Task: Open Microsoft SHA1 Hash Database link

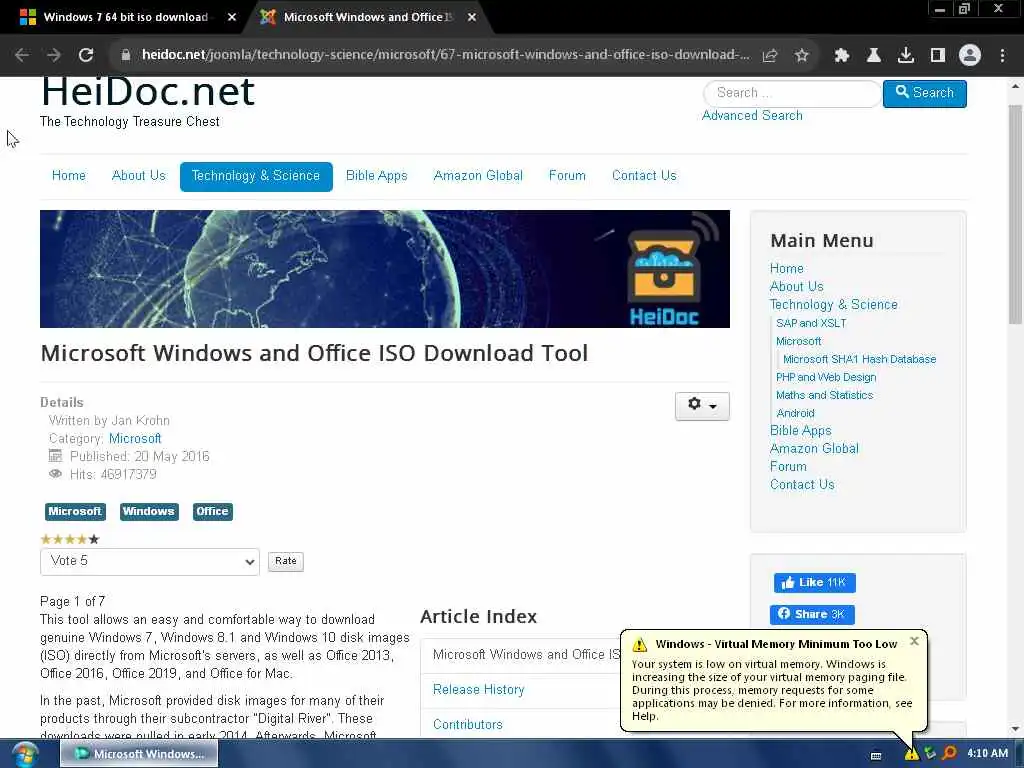Action: 859,359
